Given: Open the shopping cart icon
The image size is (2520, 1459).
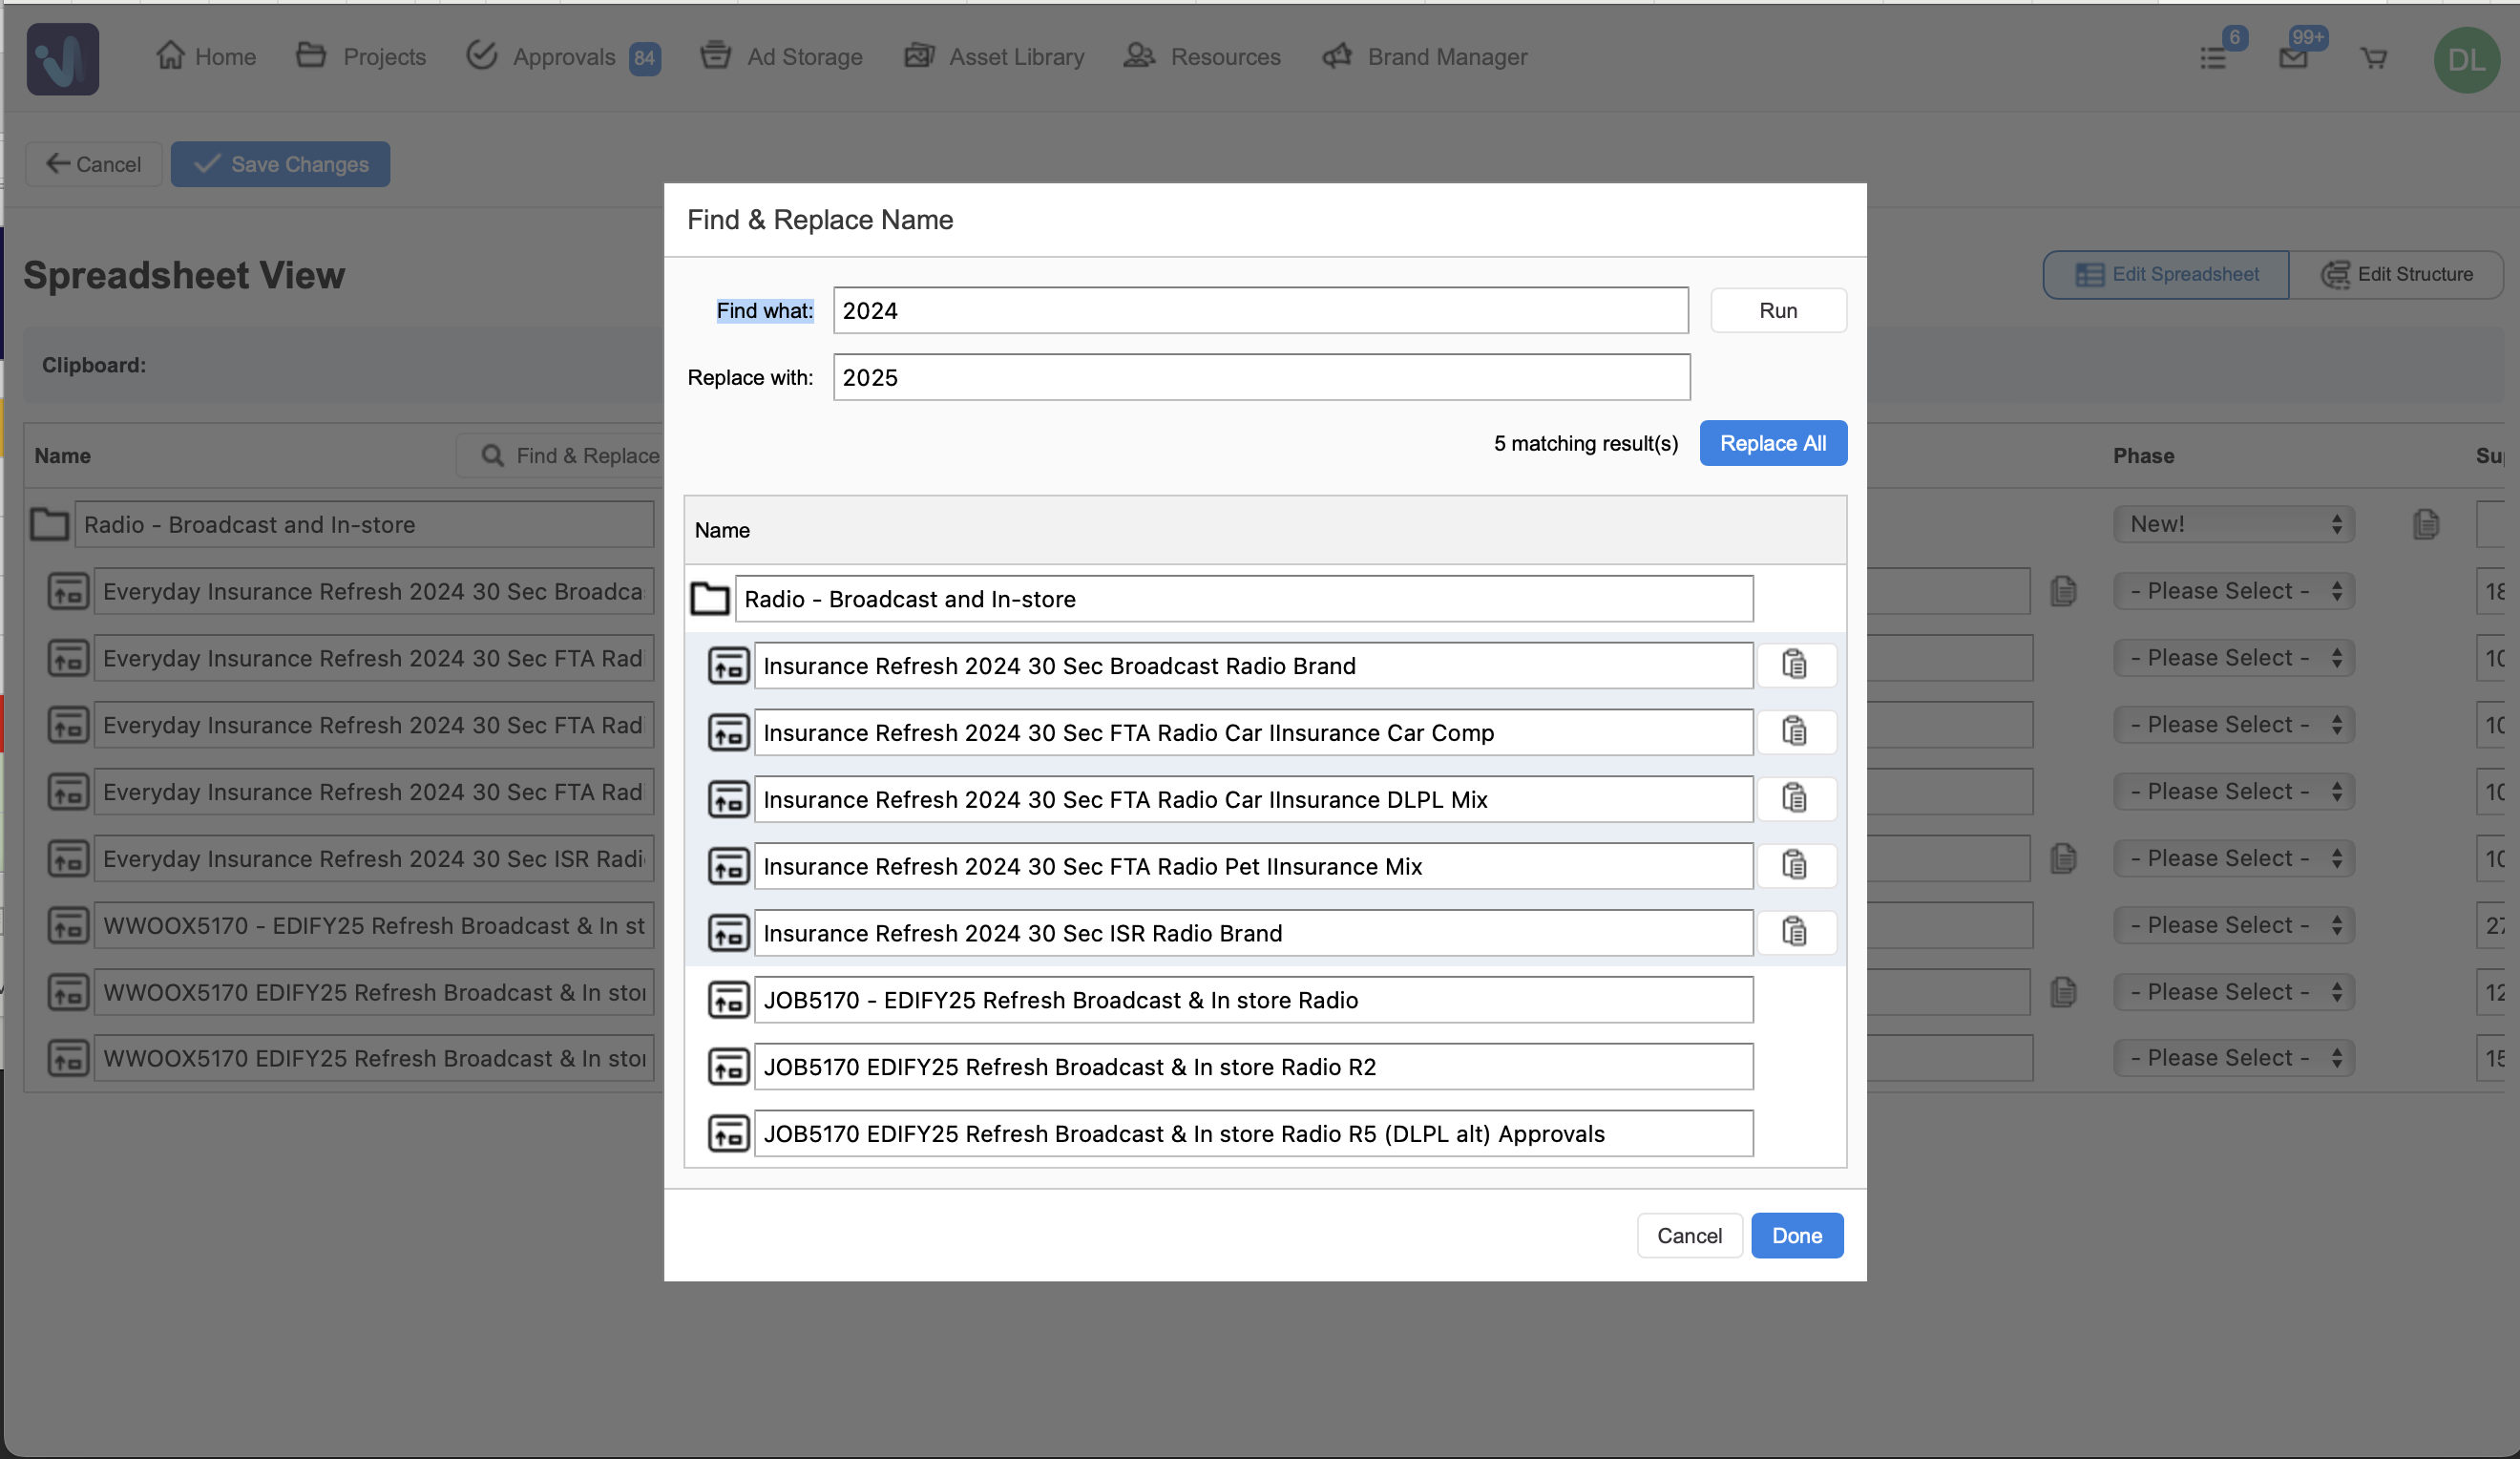Looking at the screenshot, I should tap(2373, 58).
